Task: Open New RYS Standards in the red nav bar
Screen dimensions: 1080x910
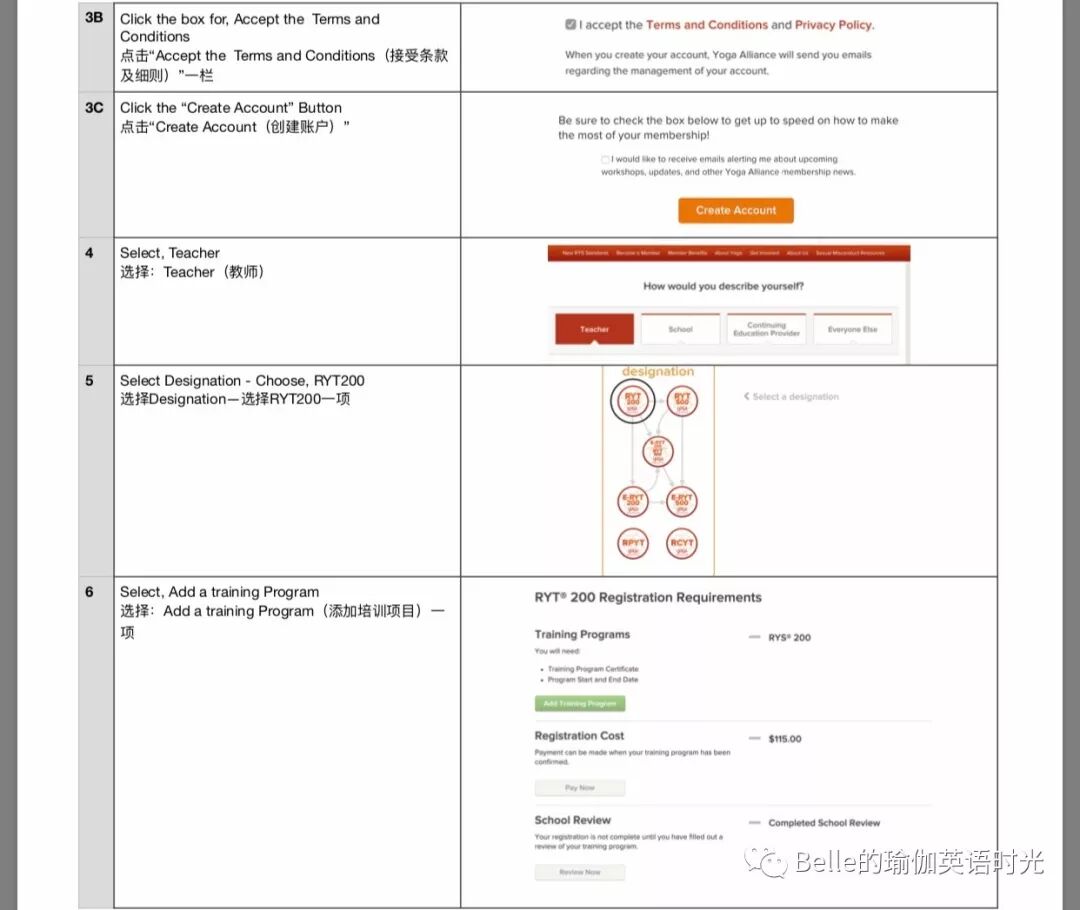Action: [x=585, y=253]
